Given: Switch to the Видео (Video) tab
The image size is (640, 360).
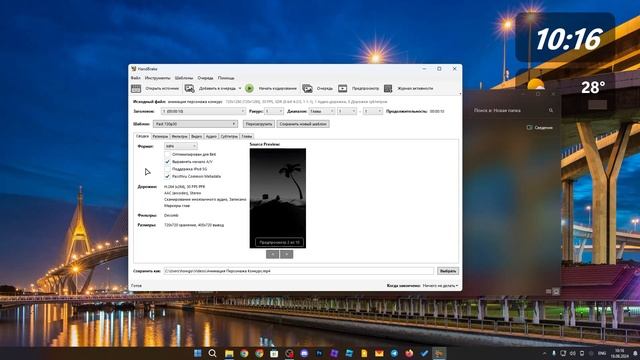Looking at the screenshot, I should [196, 136].
